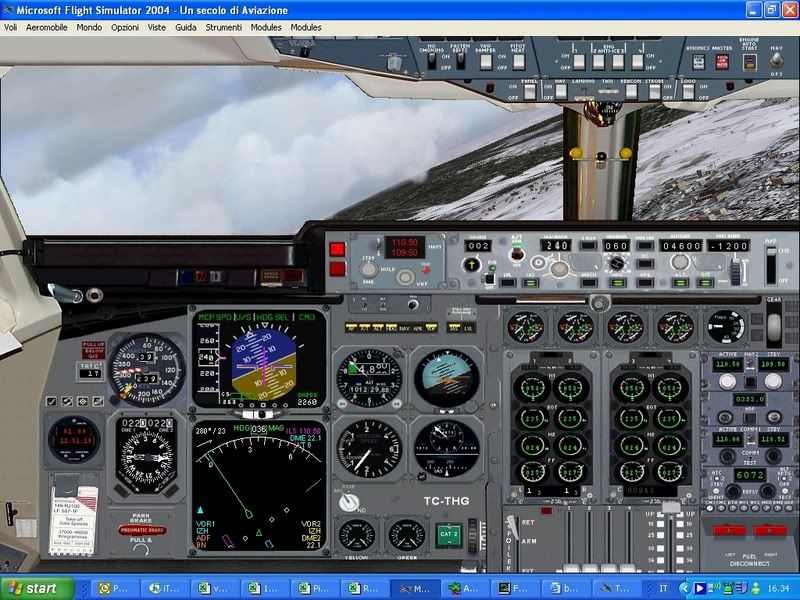Open the Viste menu
The height and width of the screenshot is (600, 800).
tap(157, 28)
